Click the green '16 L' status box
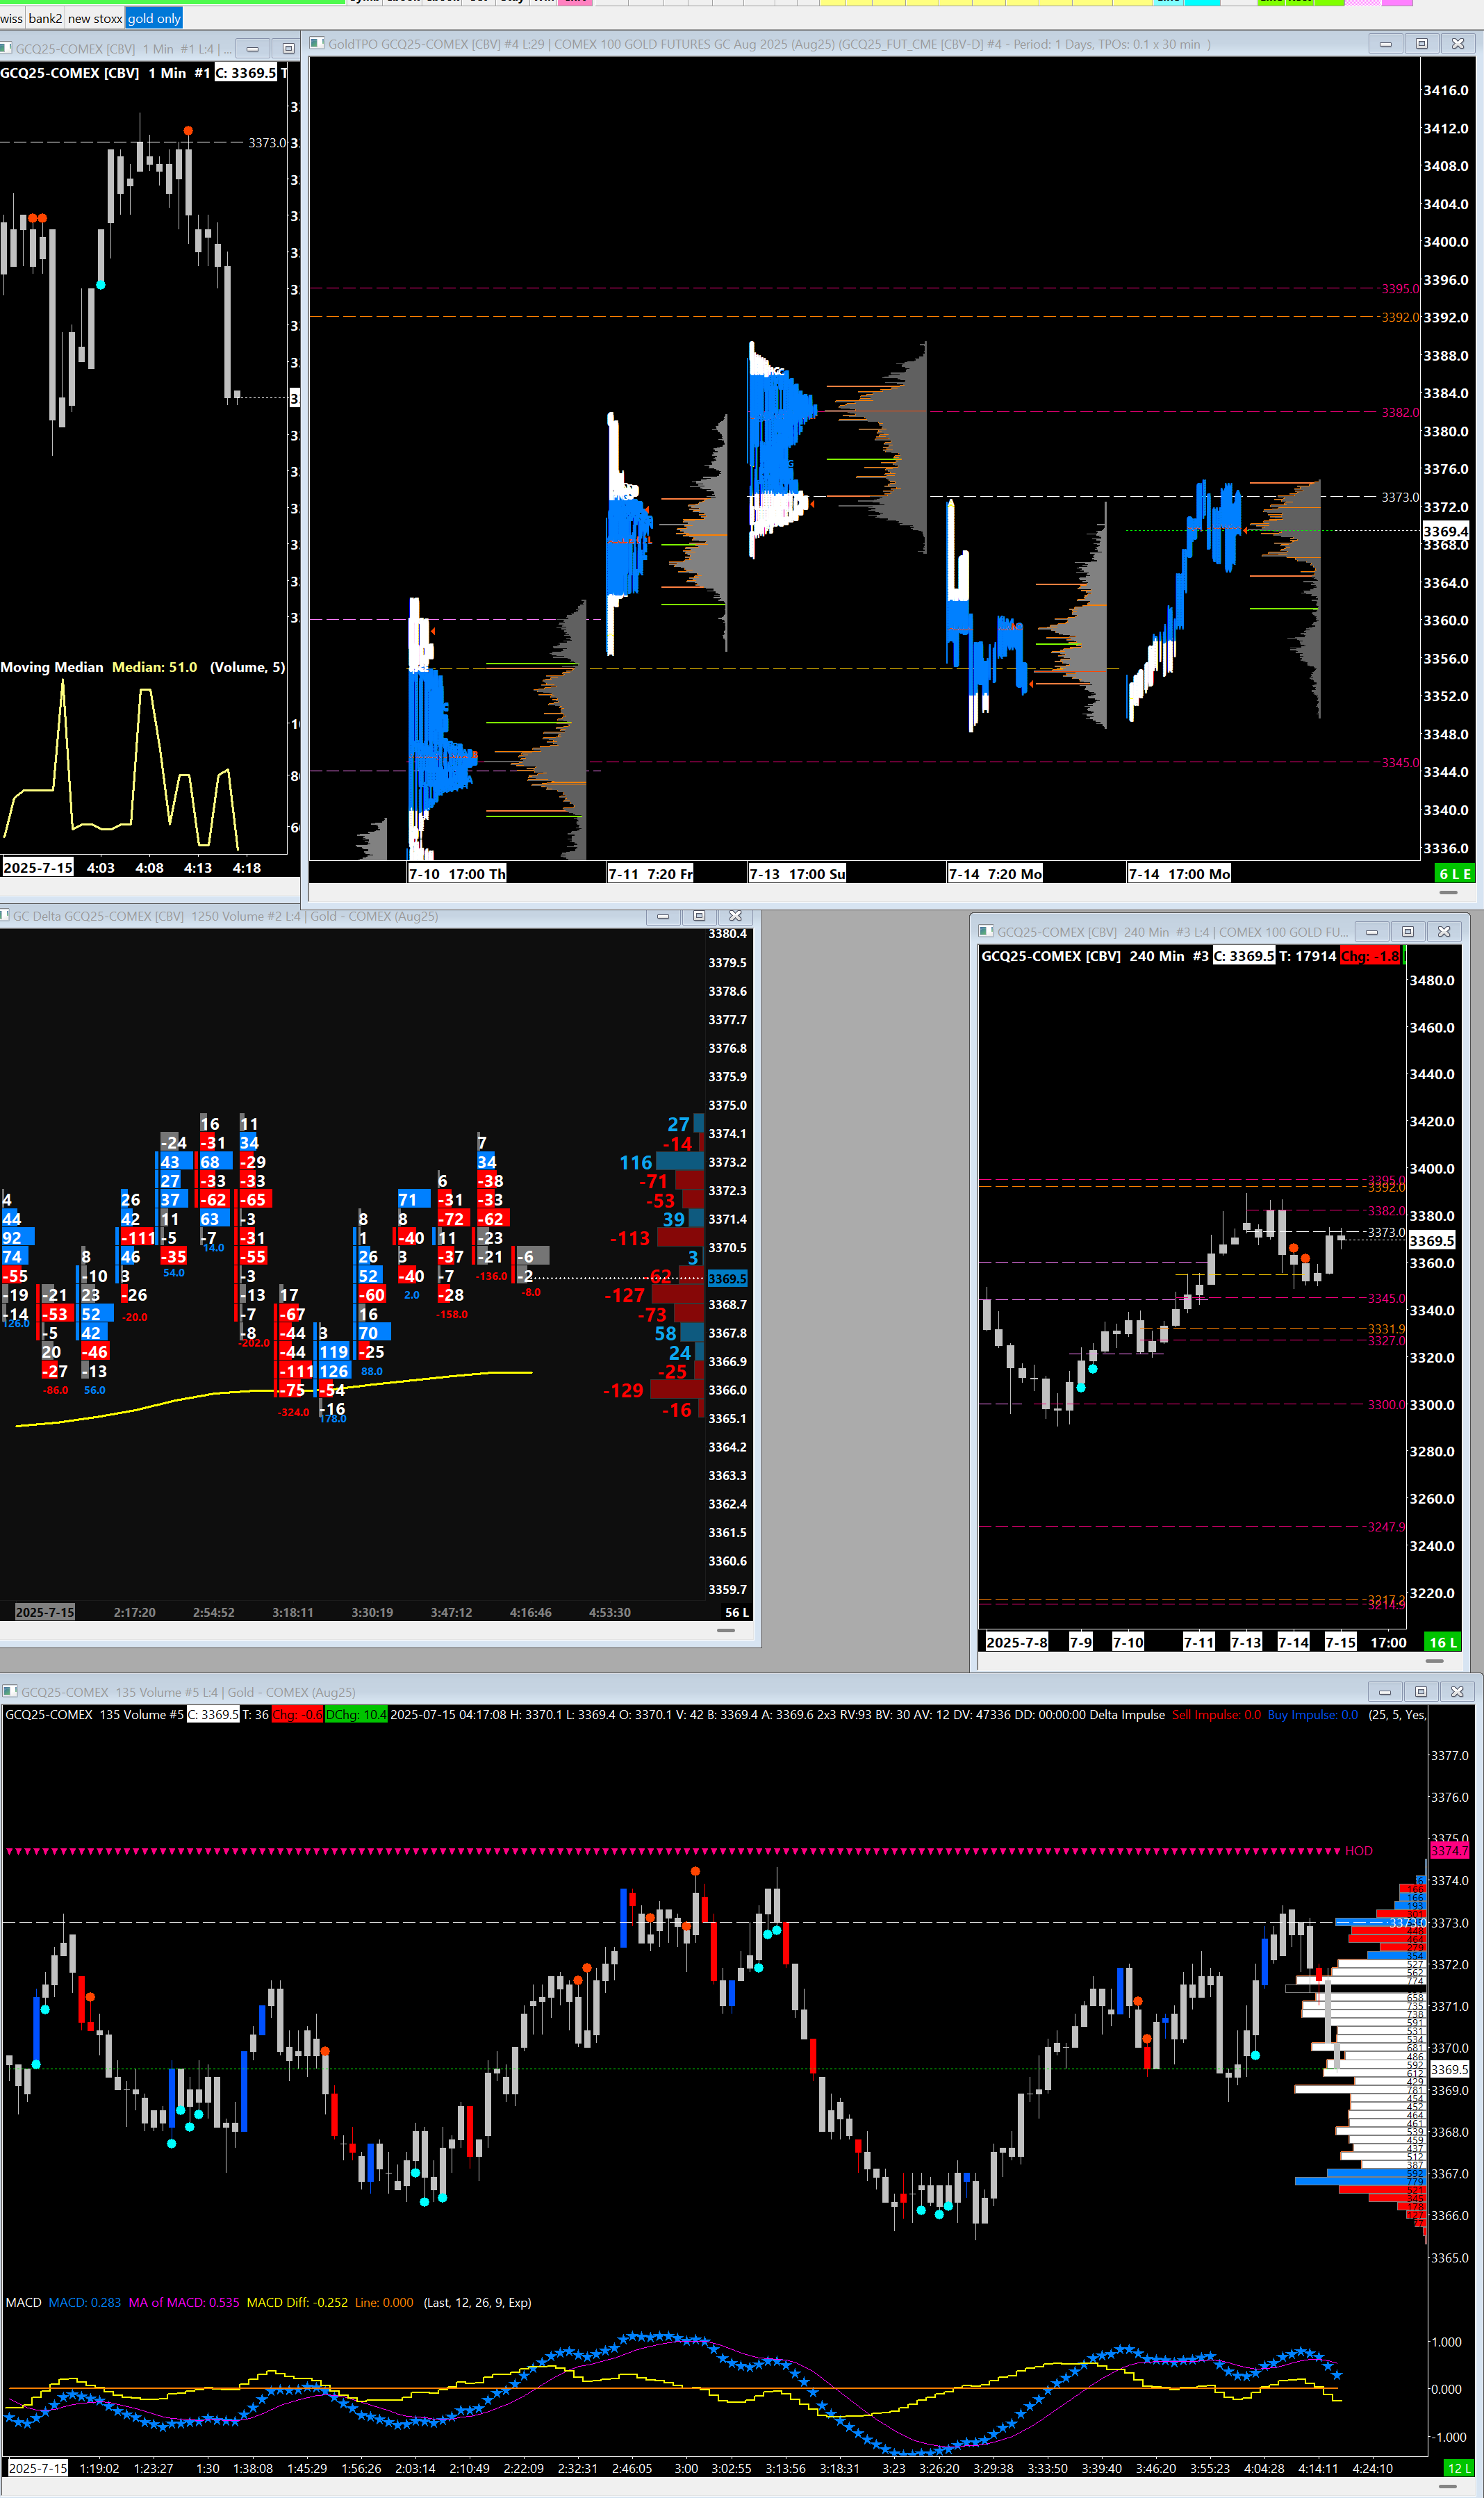The height and width of the screenshot is (2498, 1484). pyautogui.click(x=1443, y=1642)
